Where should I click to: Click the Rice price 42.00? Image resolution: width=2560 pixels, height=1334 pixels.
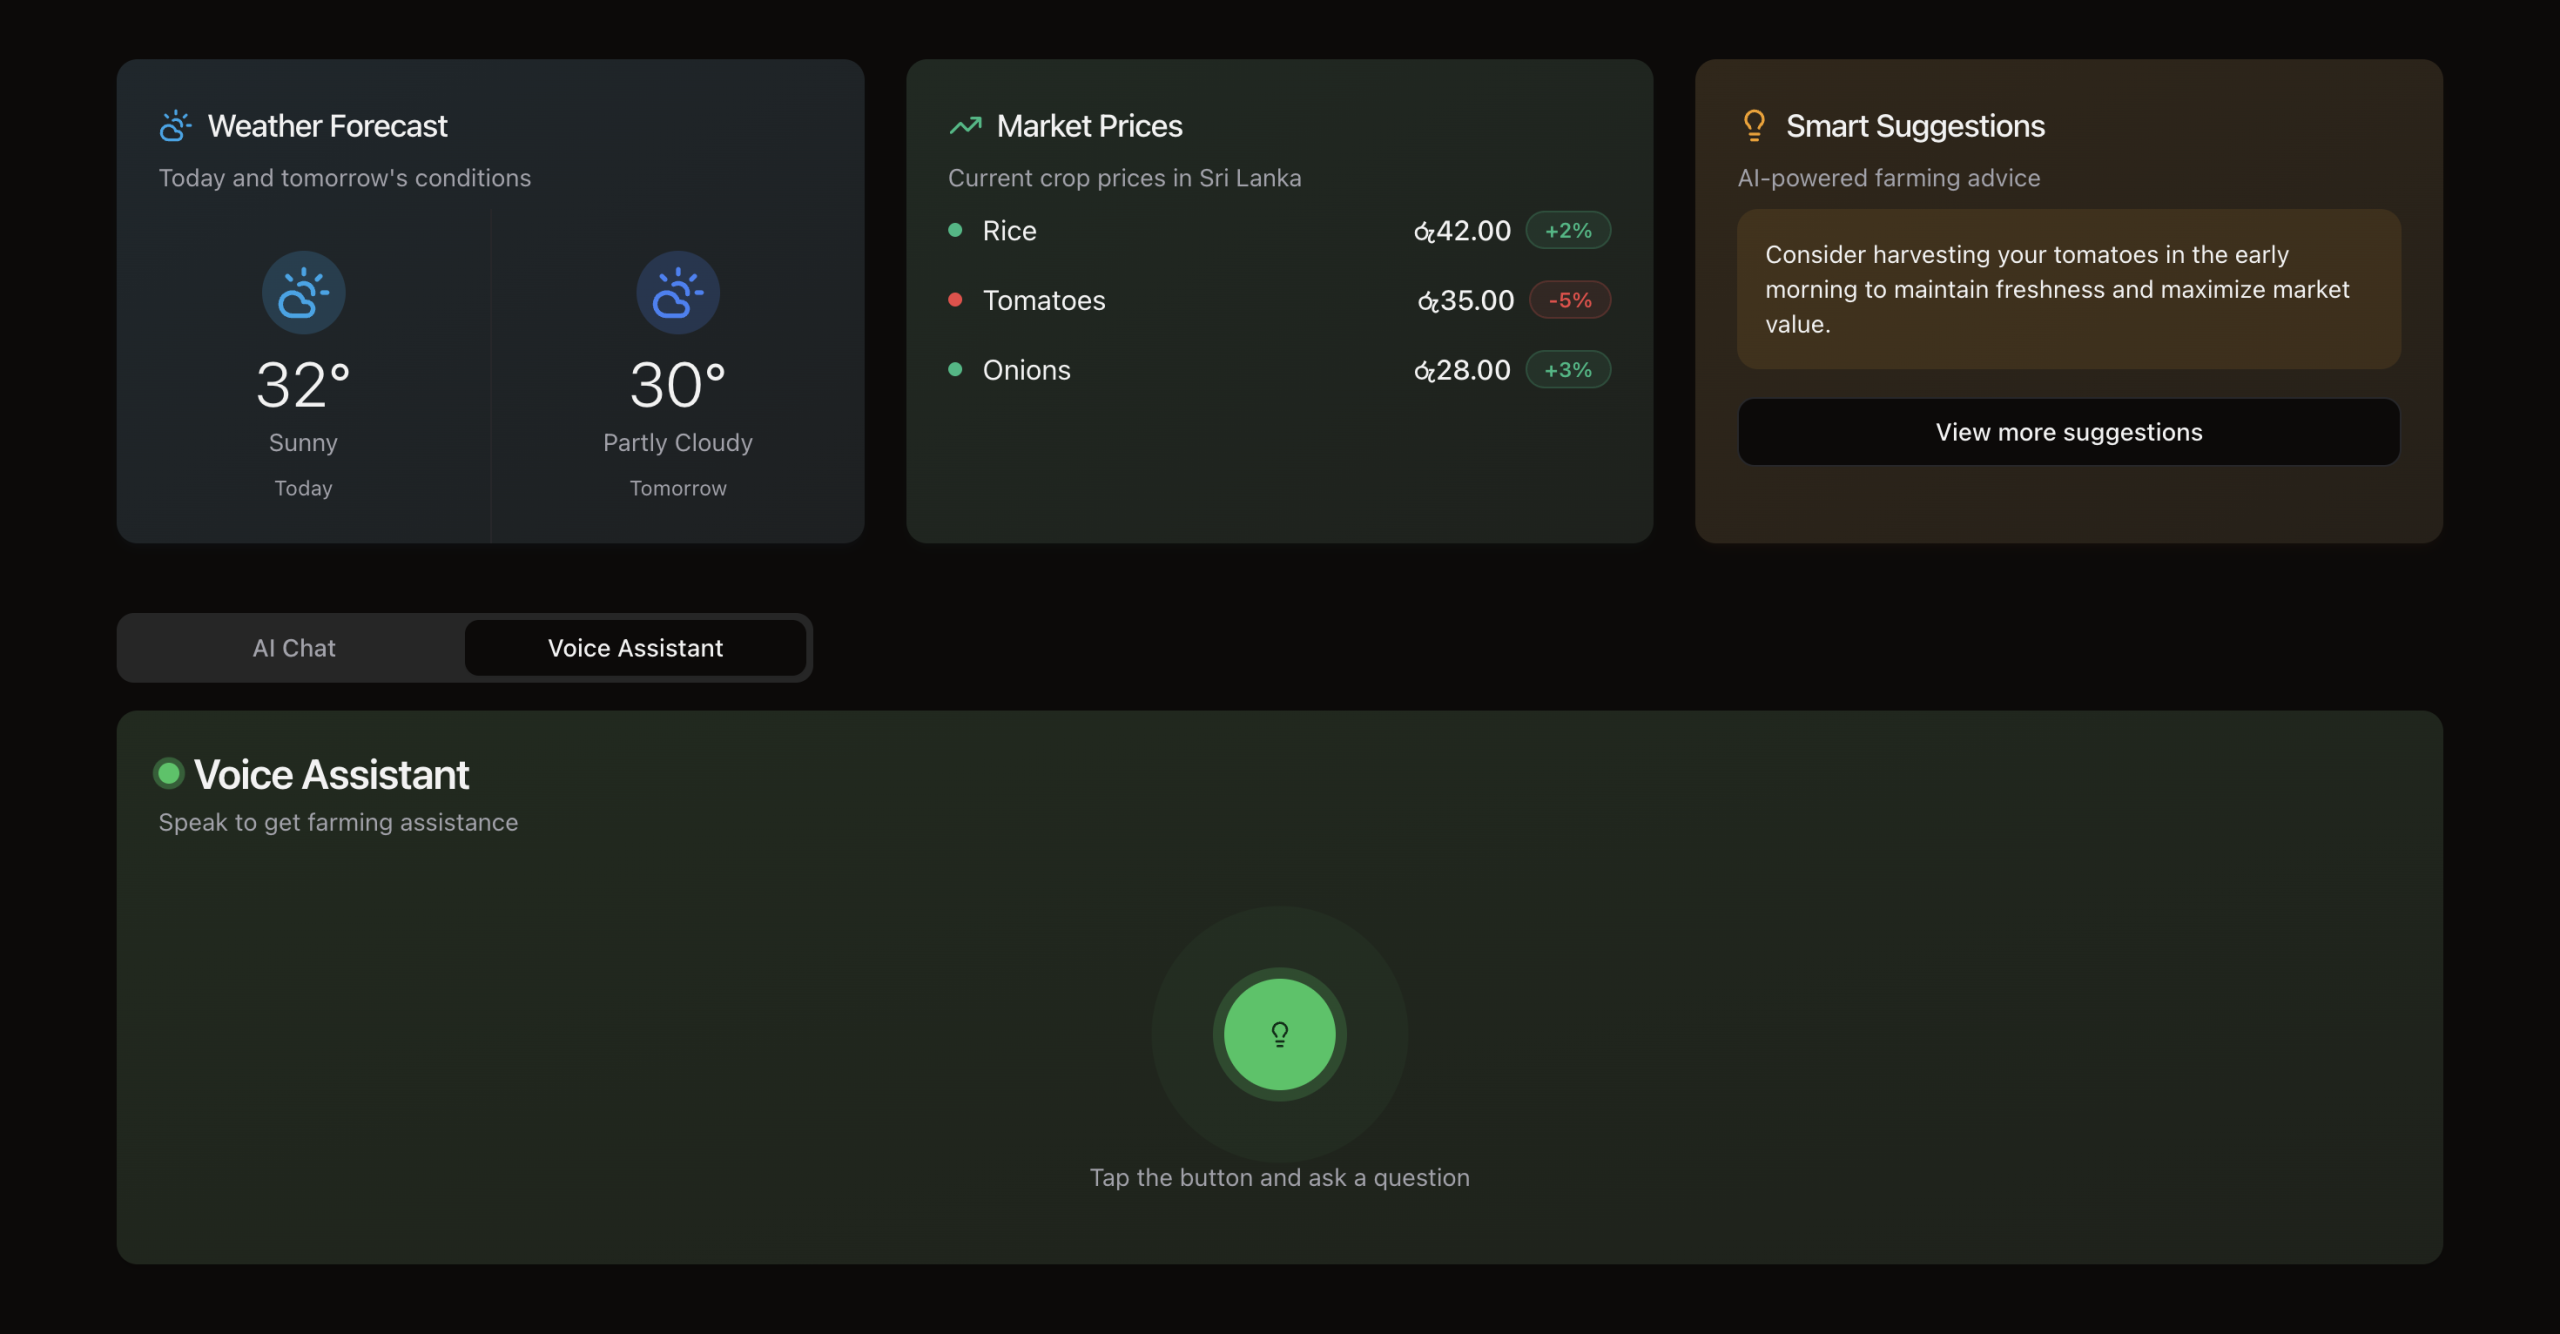(x=1462, y=231)
